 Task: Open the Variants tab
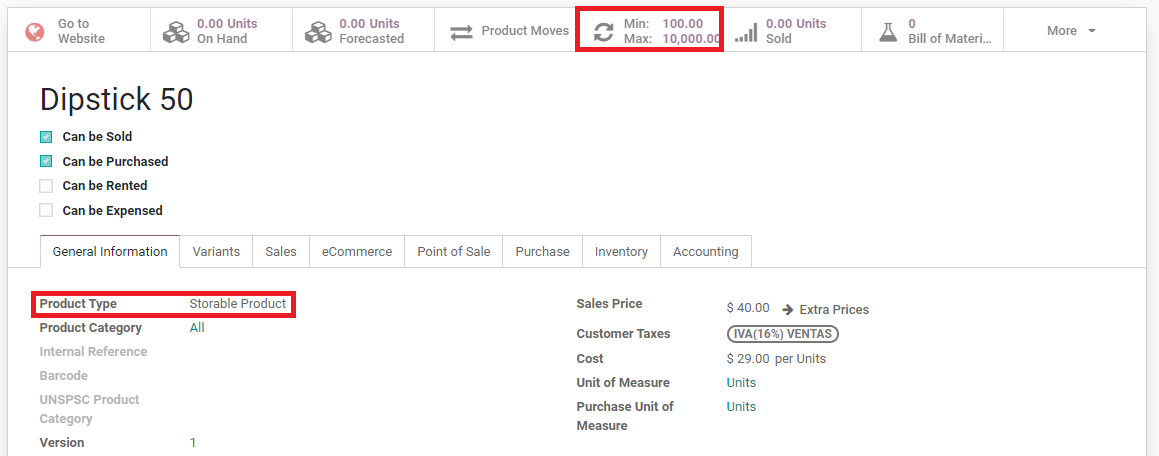tap(216, 252)
